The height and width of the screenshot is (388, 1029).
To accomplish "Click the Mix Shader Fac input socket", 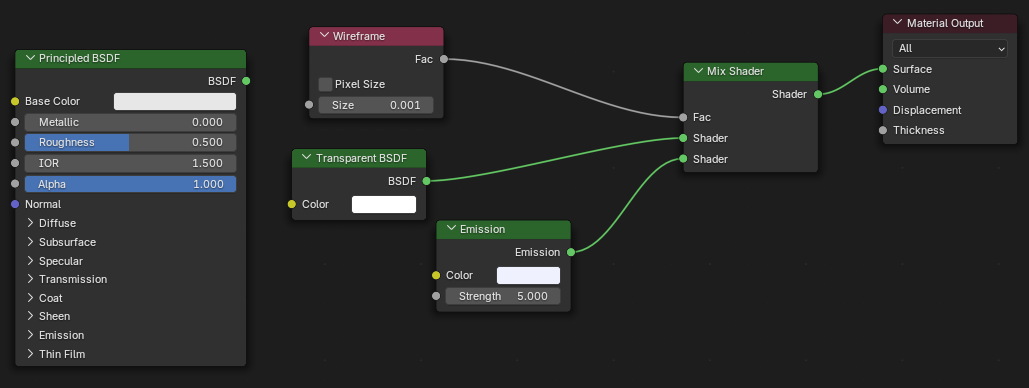I will (x=683, y=118).
